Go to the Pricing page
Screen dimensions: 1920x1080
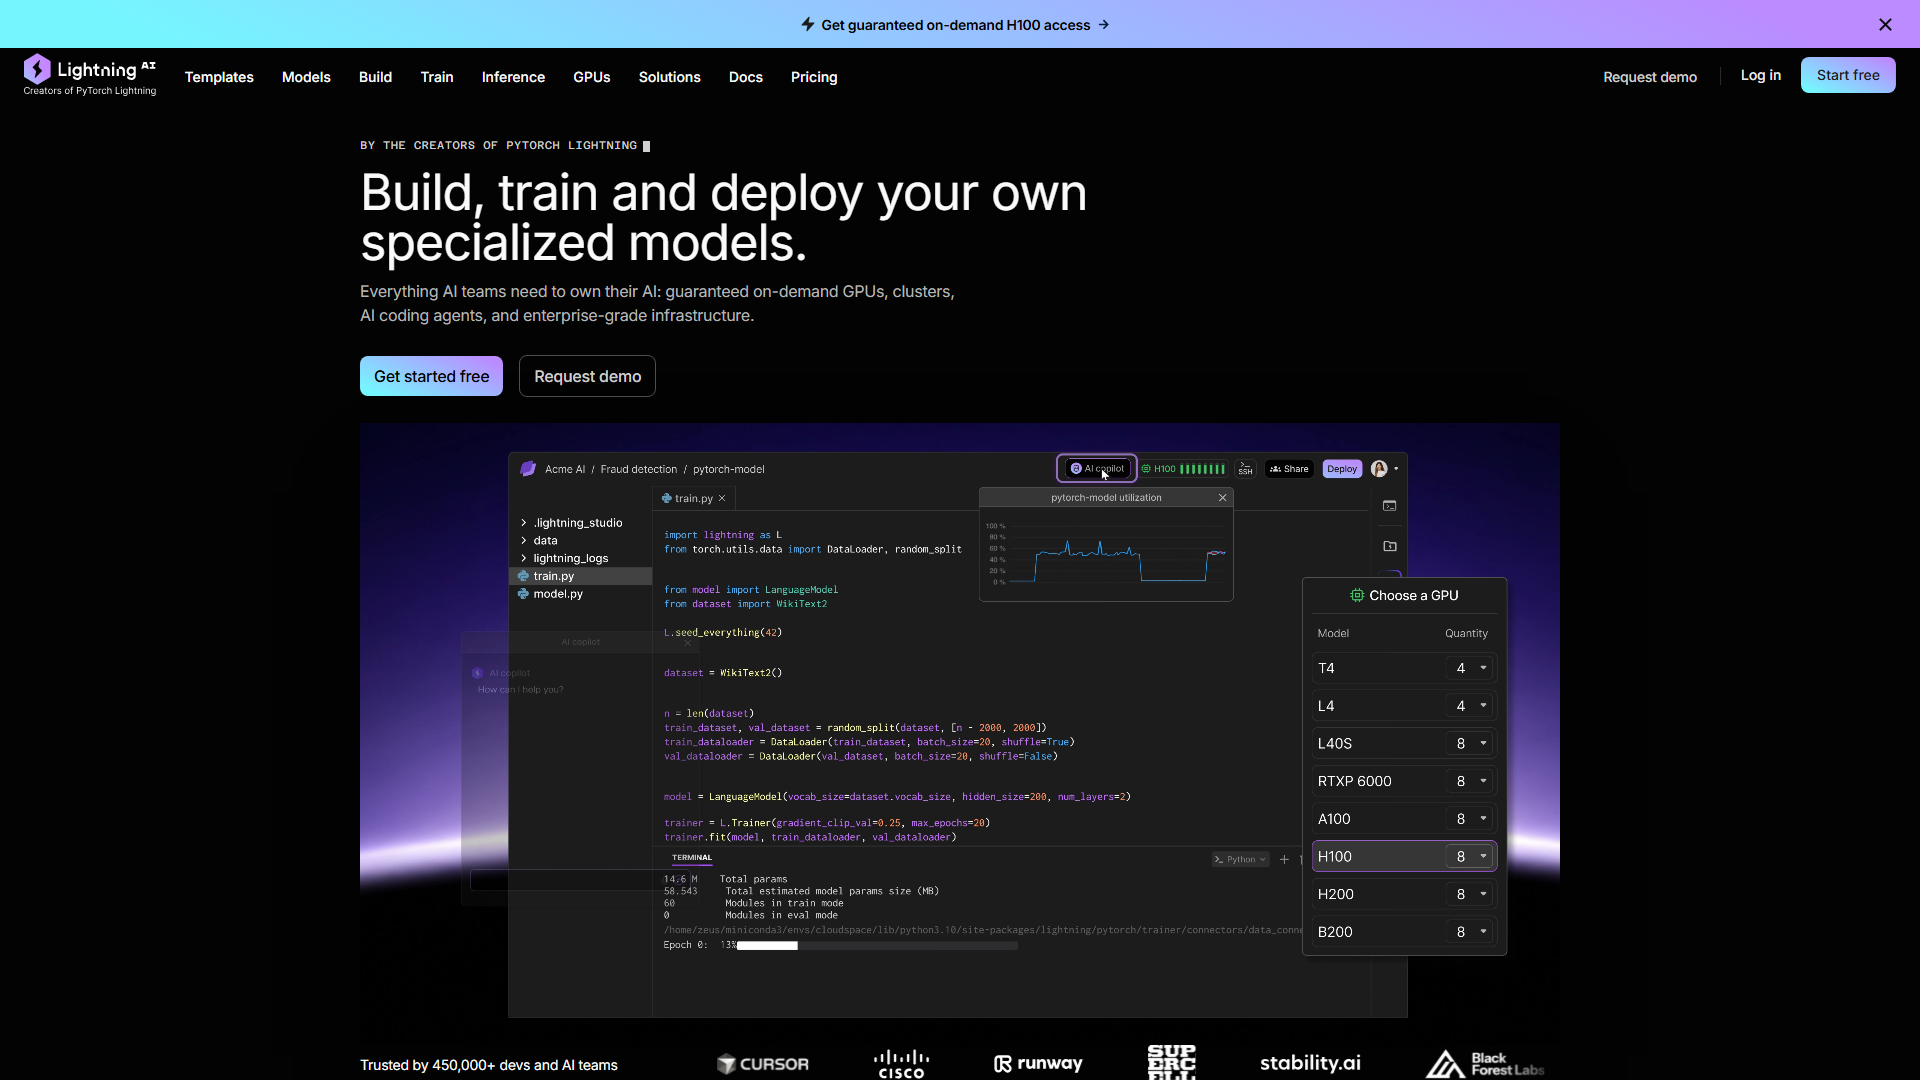point(814,77)
